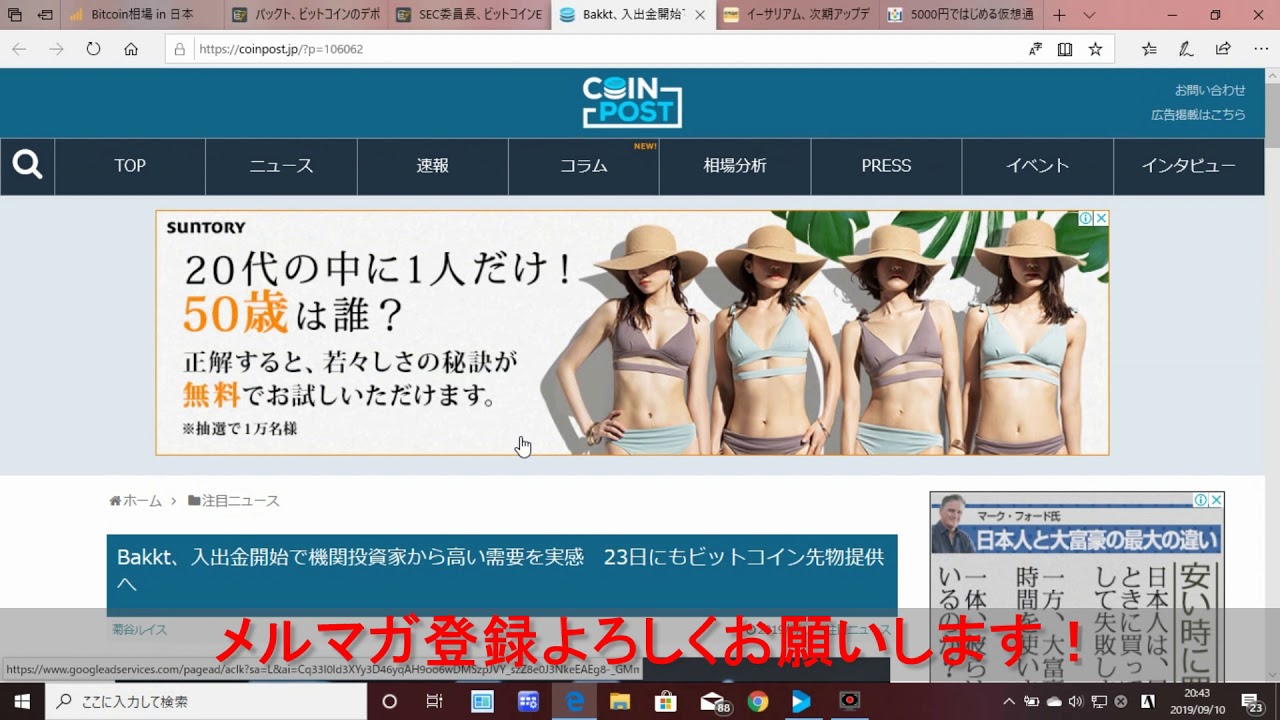Select 相場分析 in navigation bar
The width and height of the screenshot is (1280, 720).
pos(735,166)
